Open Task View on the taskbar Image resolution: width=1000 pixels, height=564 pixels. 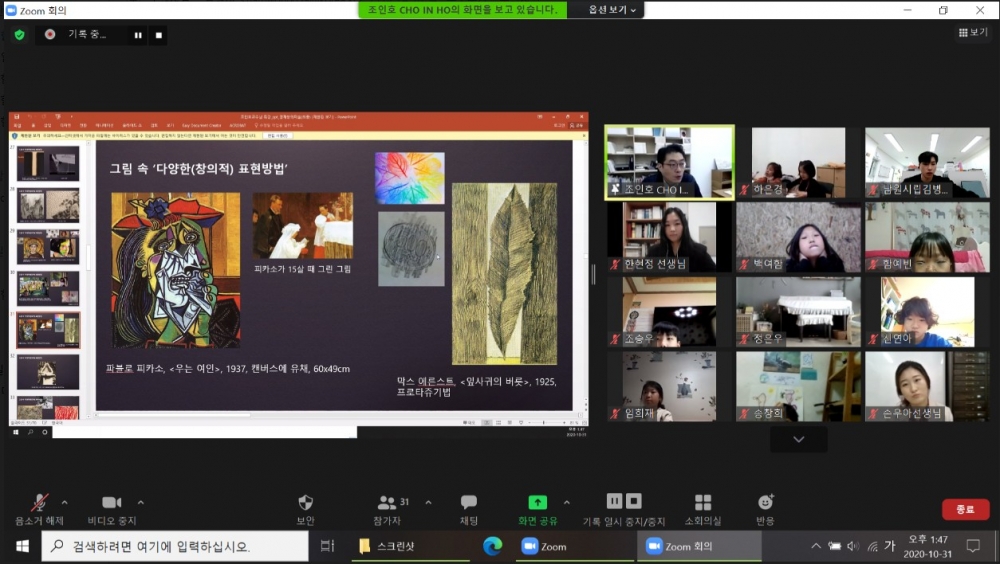point(327,546)
